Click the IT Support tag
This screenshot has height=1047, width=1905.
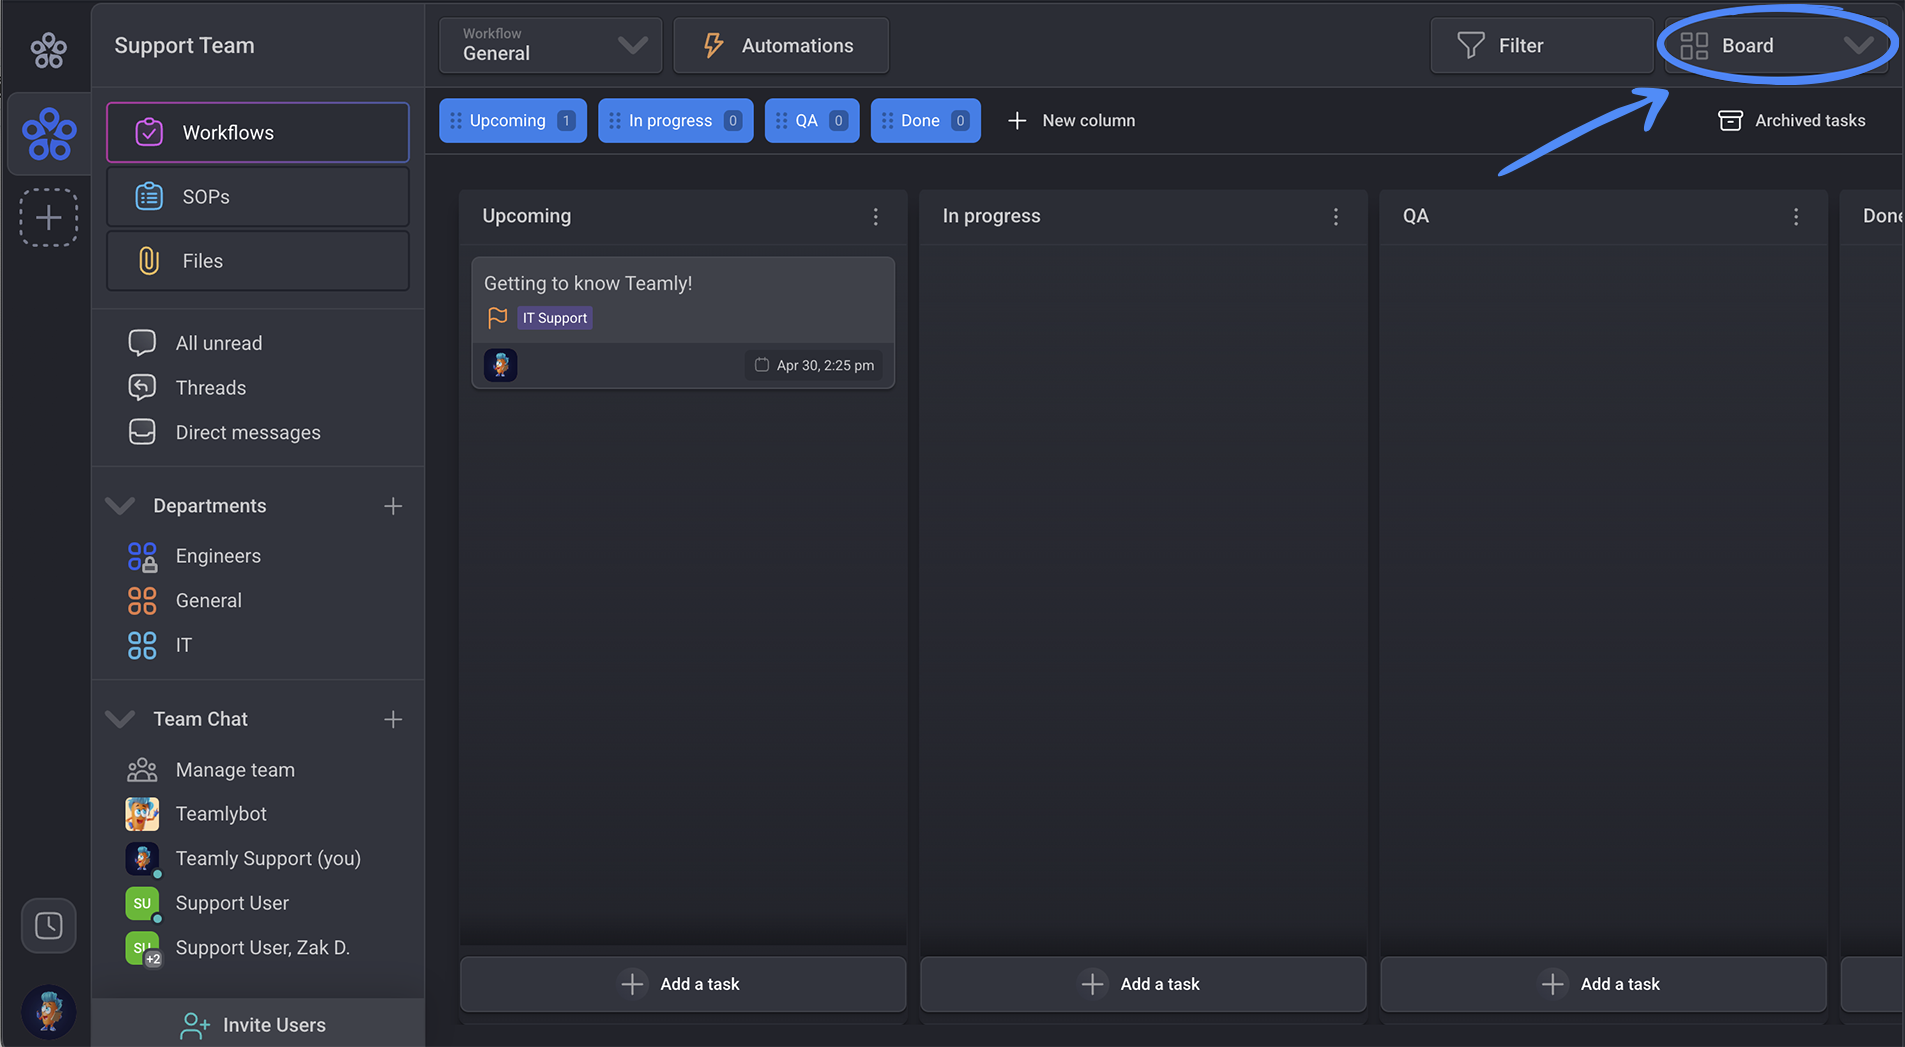pyautogui.click(x=555, y=318)
